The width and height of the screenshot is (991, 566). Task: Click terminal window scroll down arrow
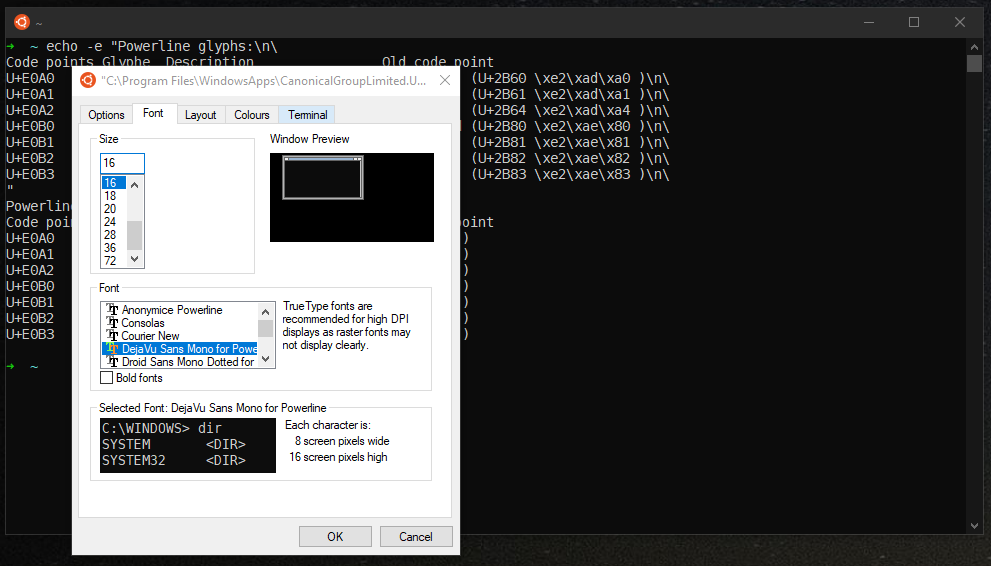974,526
